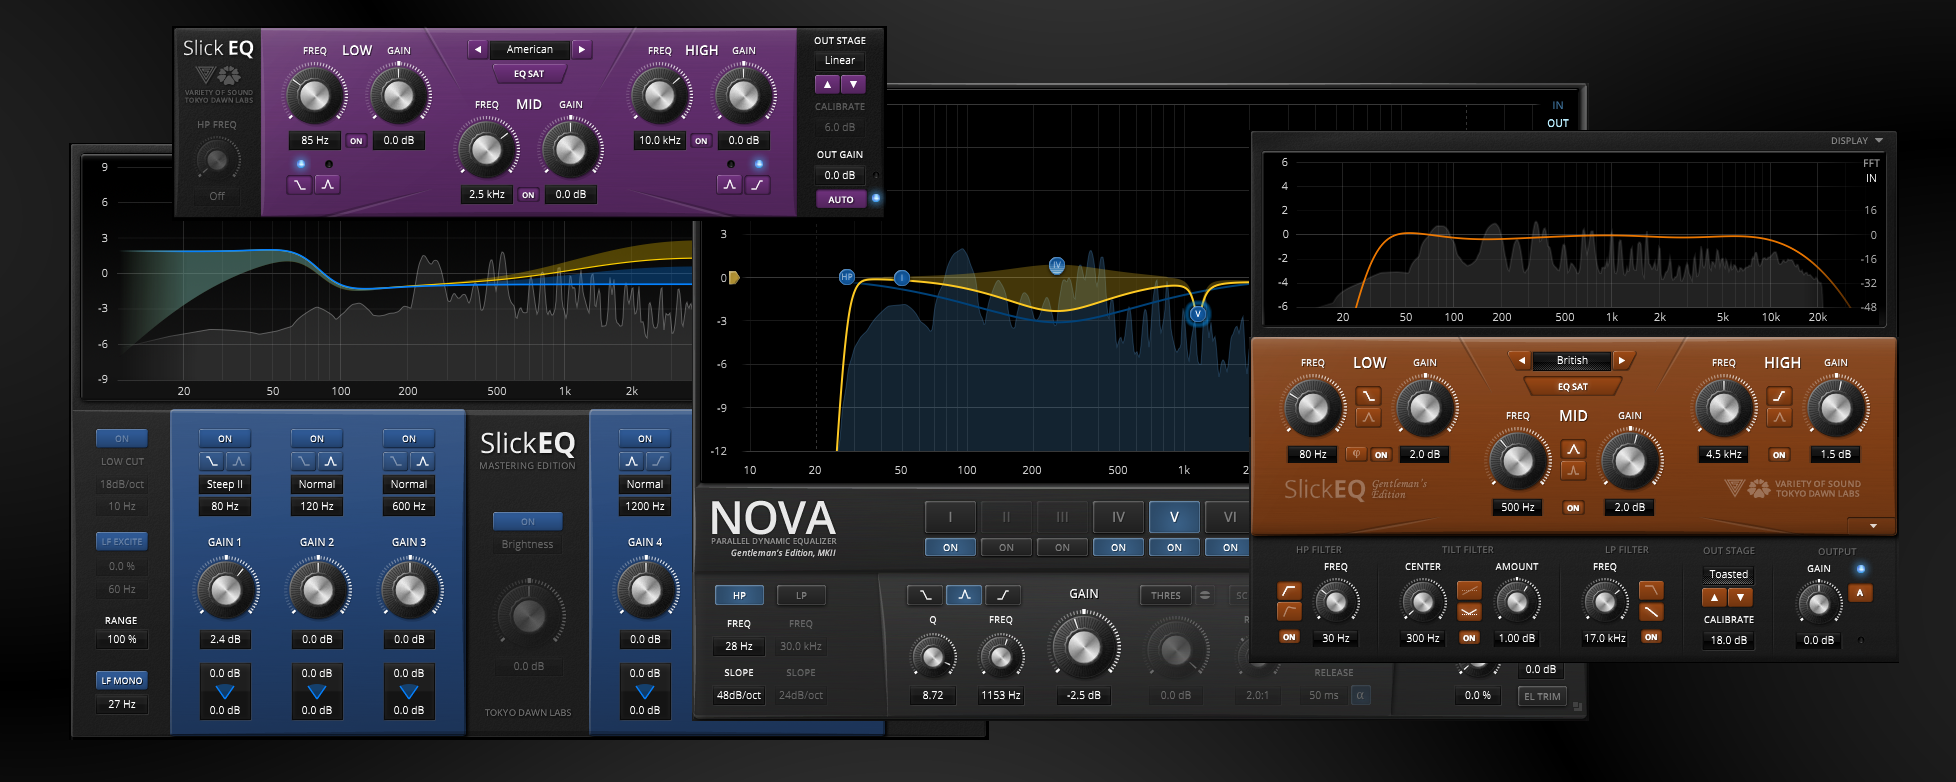Toggle purple SlickEQ MID band ON button
1956x782 pixels.
(528, 195)
